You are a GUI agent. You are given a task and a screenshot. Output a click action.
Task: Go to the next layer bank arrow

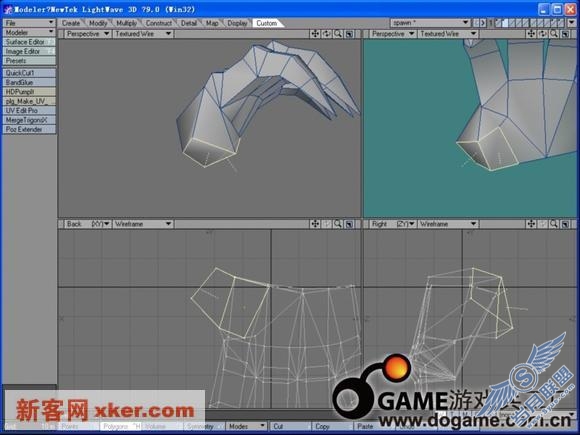(x=483, y=23)
